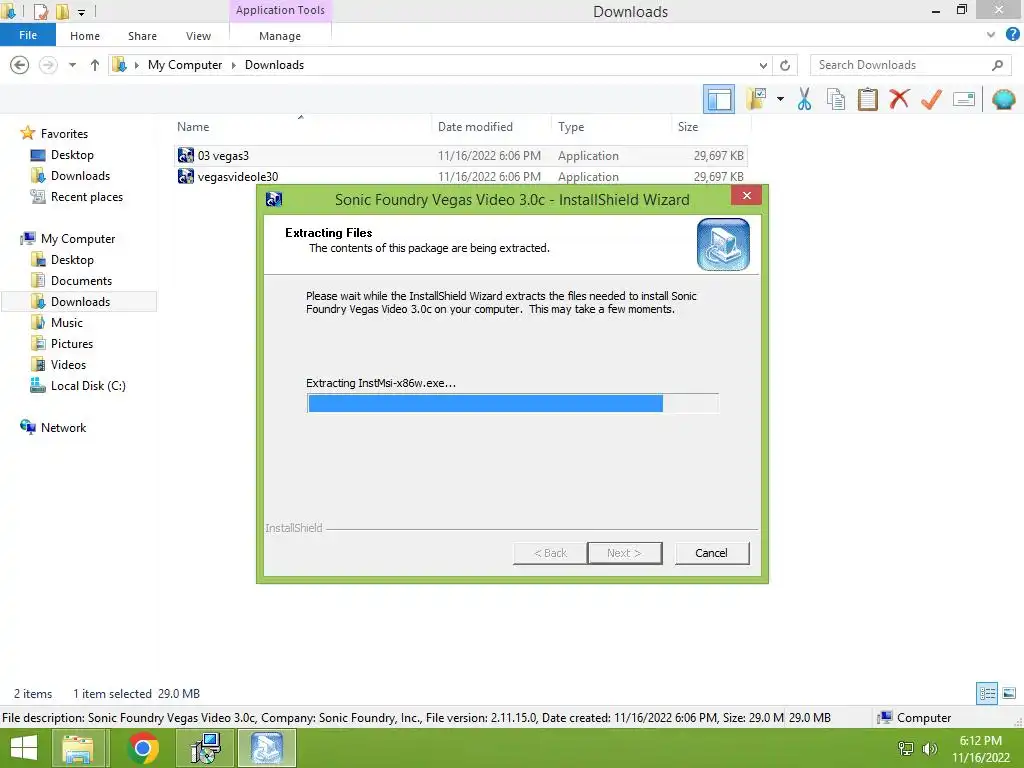Viewport: 1024px width, 768px height.
Task: Click the Properties quick access icon
Action: (40, 11)
